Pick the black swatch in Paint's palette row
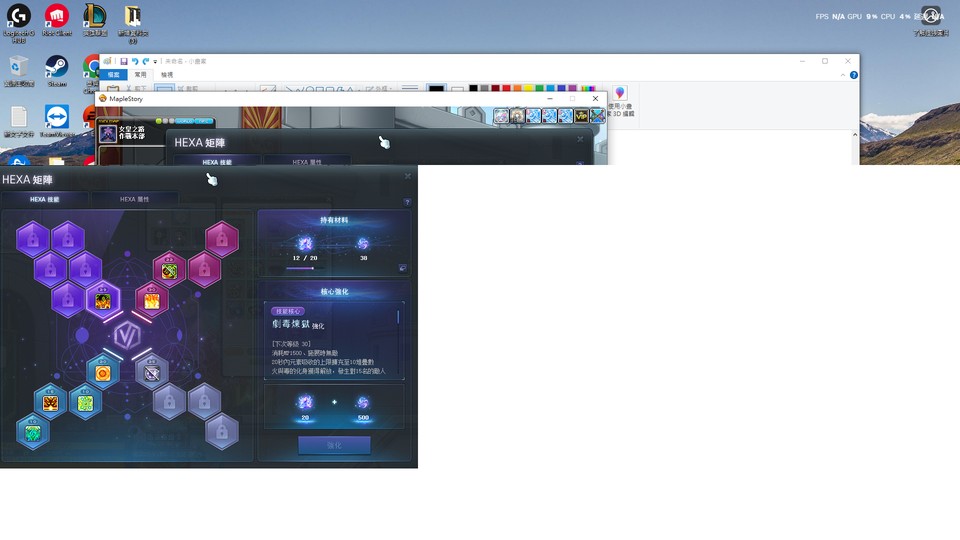960x540 pixels. (473, 88)
